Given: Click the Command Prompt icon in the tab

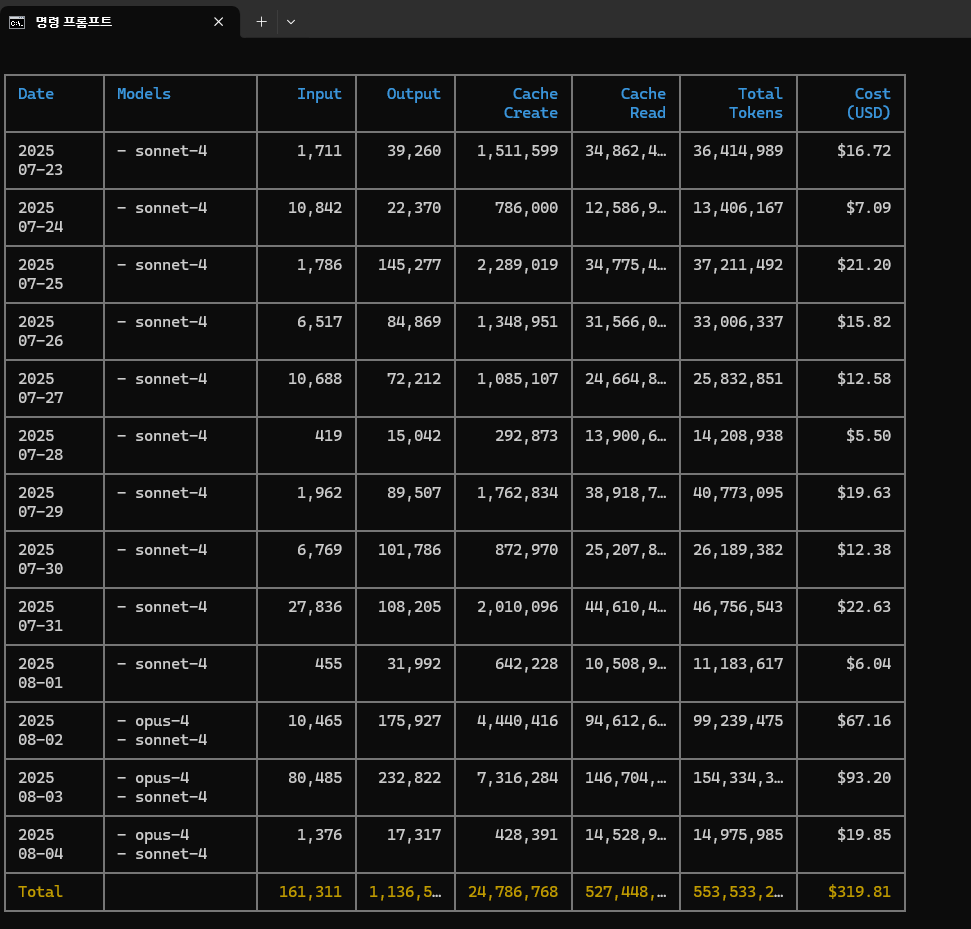Looking at the screenshot, I should 17,22.
